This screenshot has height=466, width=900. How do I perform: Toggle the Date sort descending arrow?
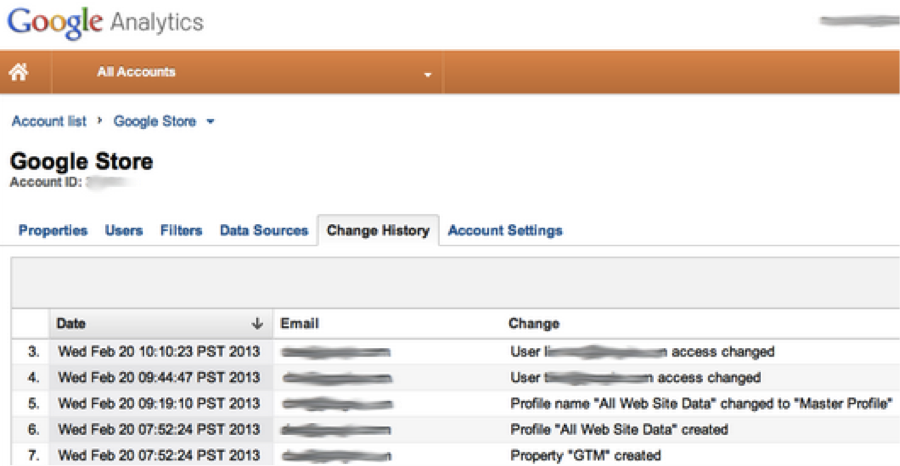click(x=257, y=324)
